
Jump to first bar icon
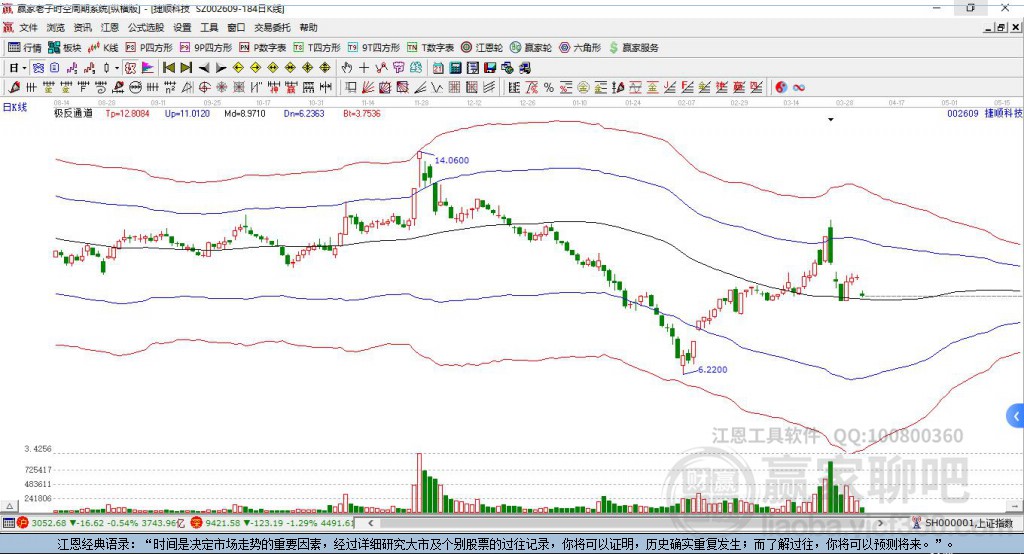pos(168,68)
